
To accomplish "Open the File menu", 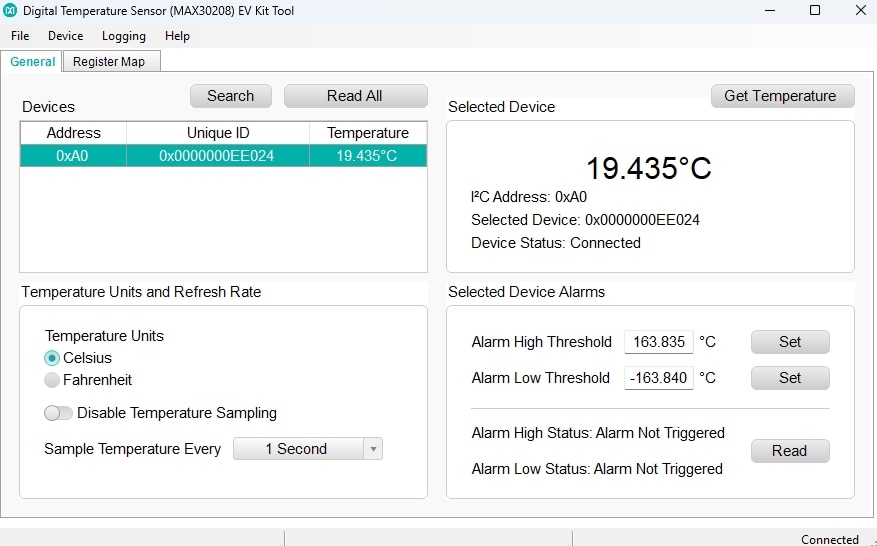I will [x=20, y=36].
